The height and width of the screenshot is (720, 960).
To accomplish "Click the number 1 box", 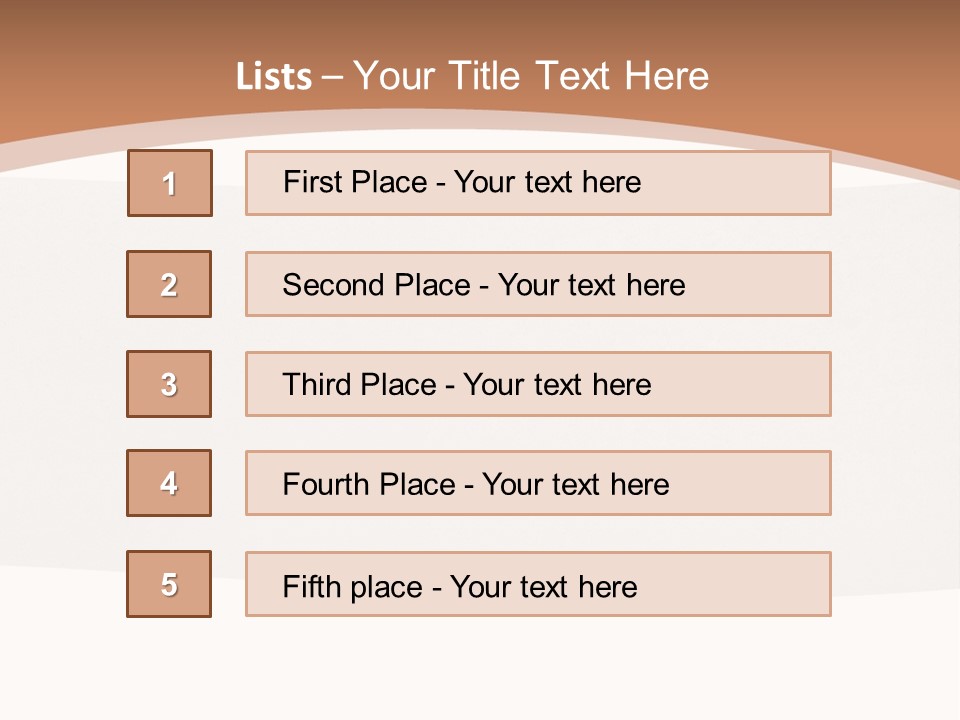I will click(x=170, y=183).
